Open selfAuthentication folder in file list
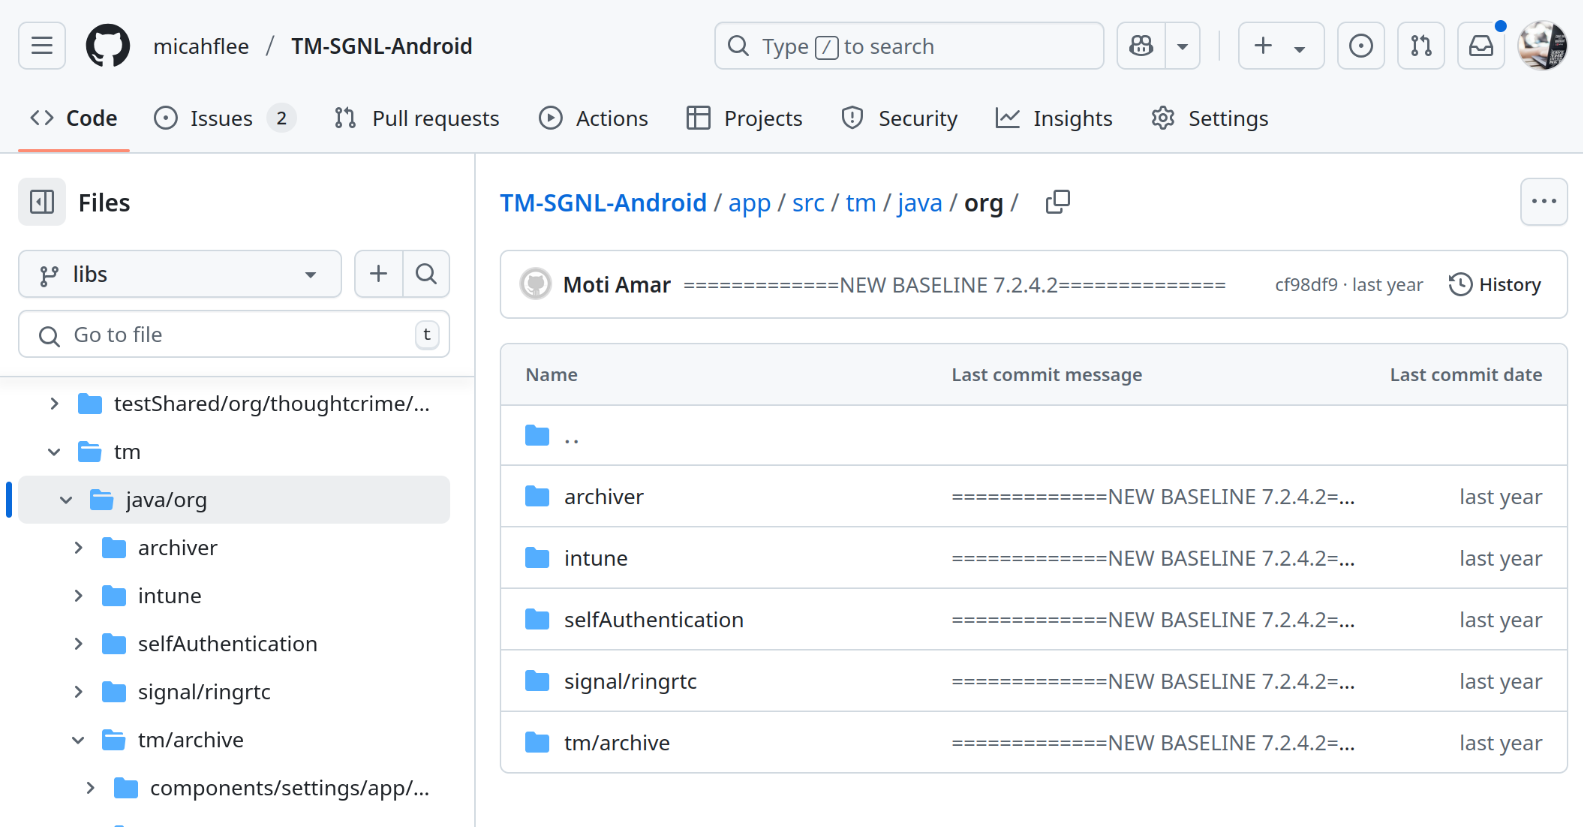 pos(654,620)
